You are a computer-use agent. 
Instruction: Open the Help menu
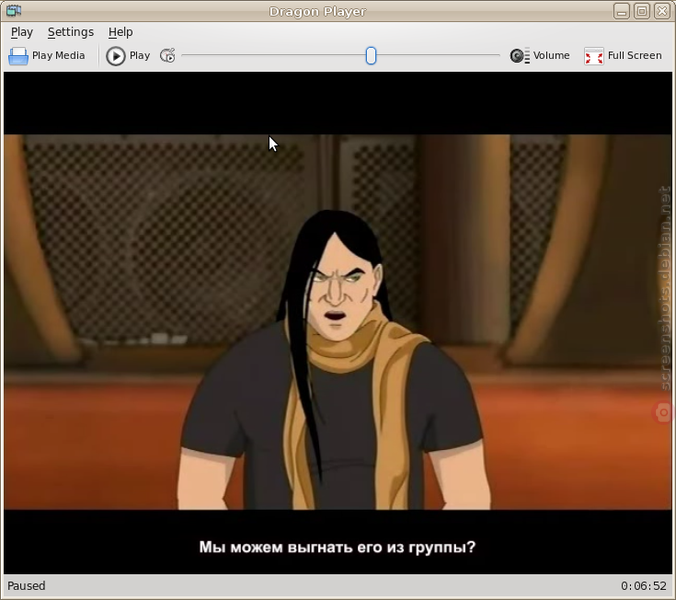pos(120,32)
